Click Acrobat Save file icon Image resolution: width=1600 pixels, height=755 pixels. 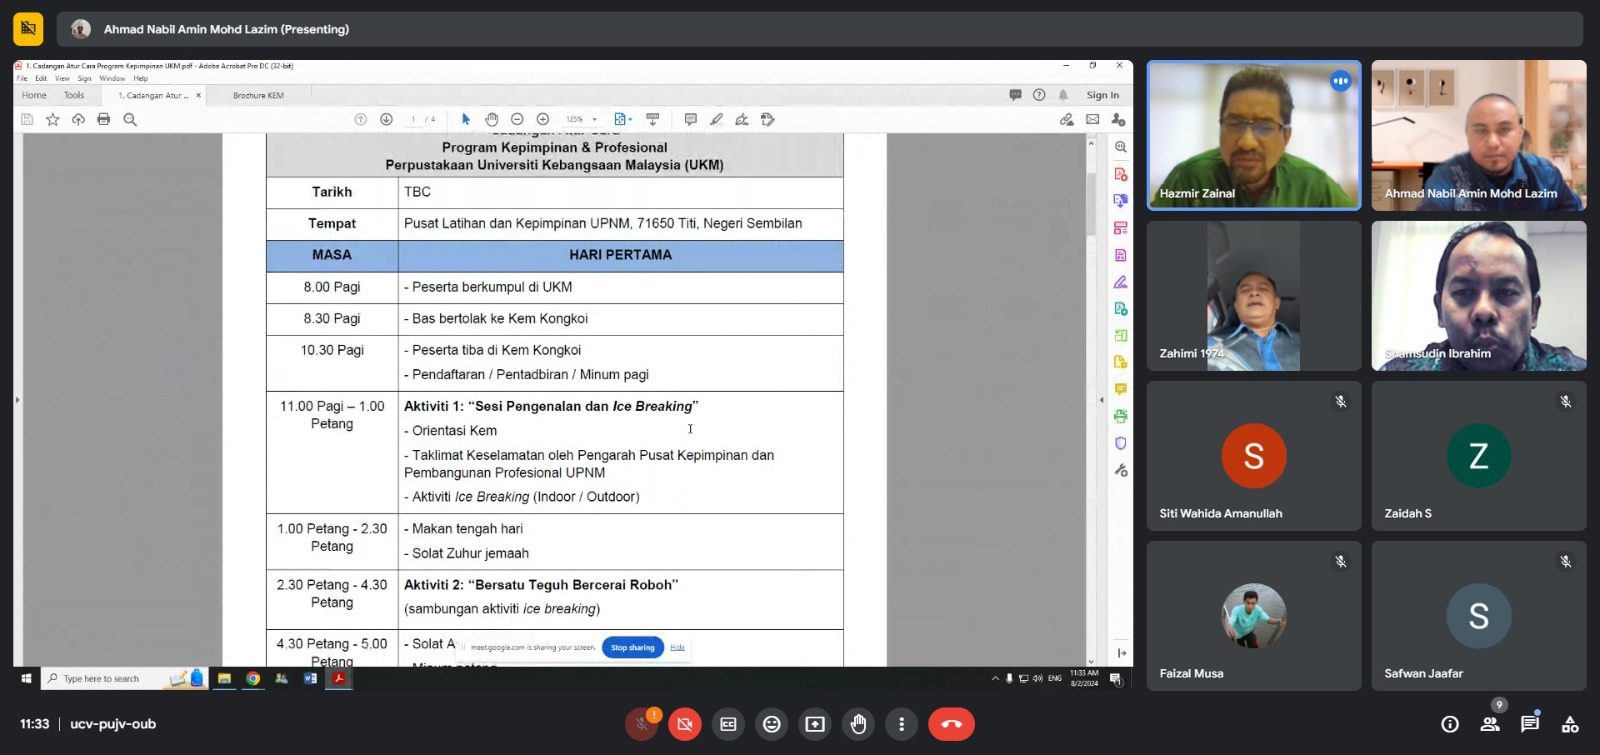[x=27, y=119]
